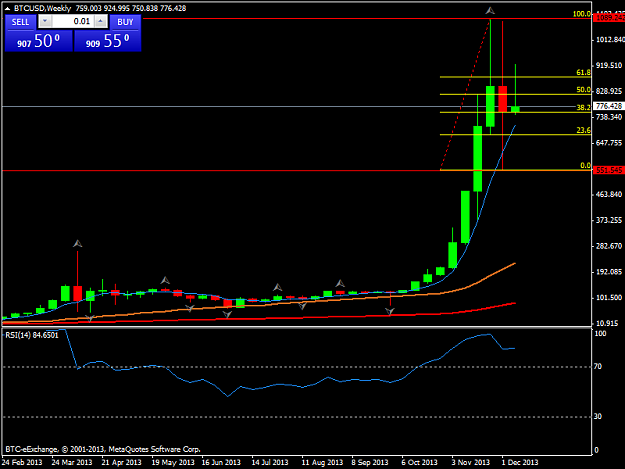
Task: Click the 0.01 volume input field
Action: coord(73,21)
